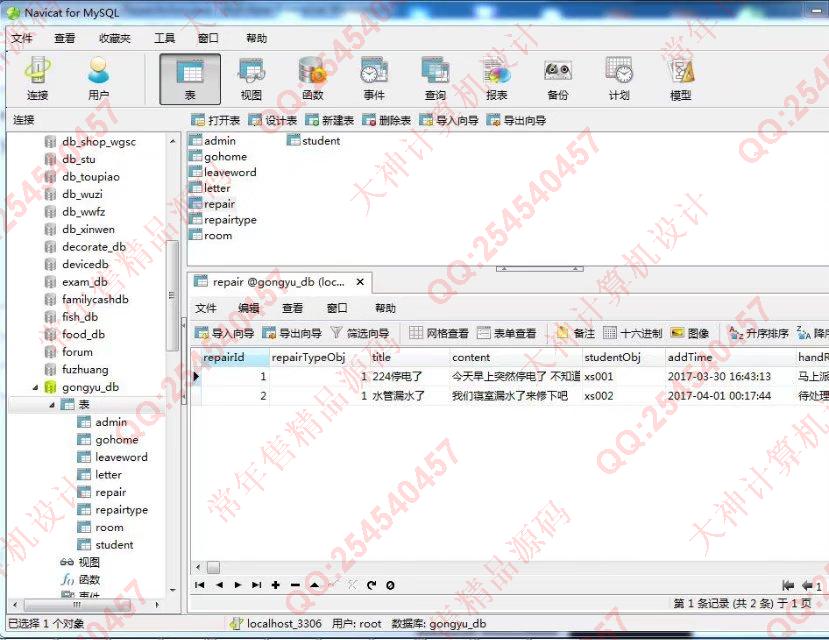Click 设计表 (Design Table) button
The height and width of the screenshot is (640, 829).
tap(273, 120)
